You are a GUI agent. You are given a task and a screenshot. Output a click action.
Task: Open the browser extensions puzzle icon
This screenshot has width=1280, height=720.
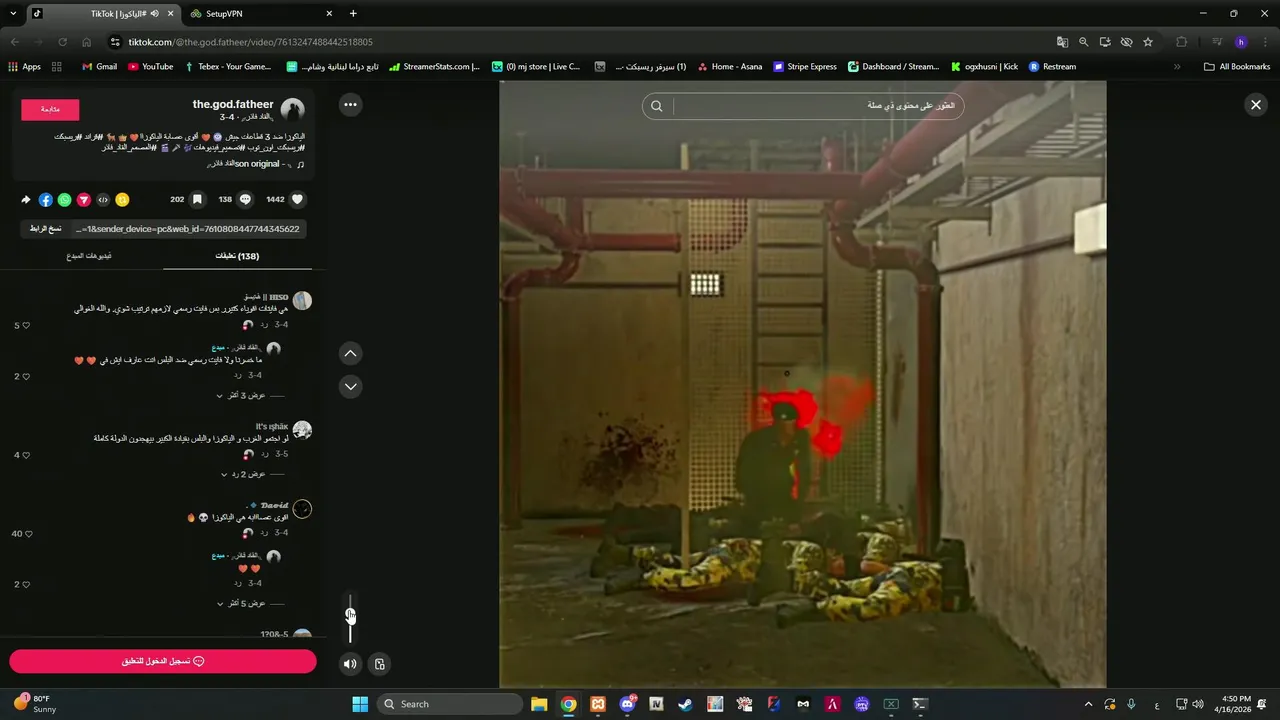(x=1182, y=42)
